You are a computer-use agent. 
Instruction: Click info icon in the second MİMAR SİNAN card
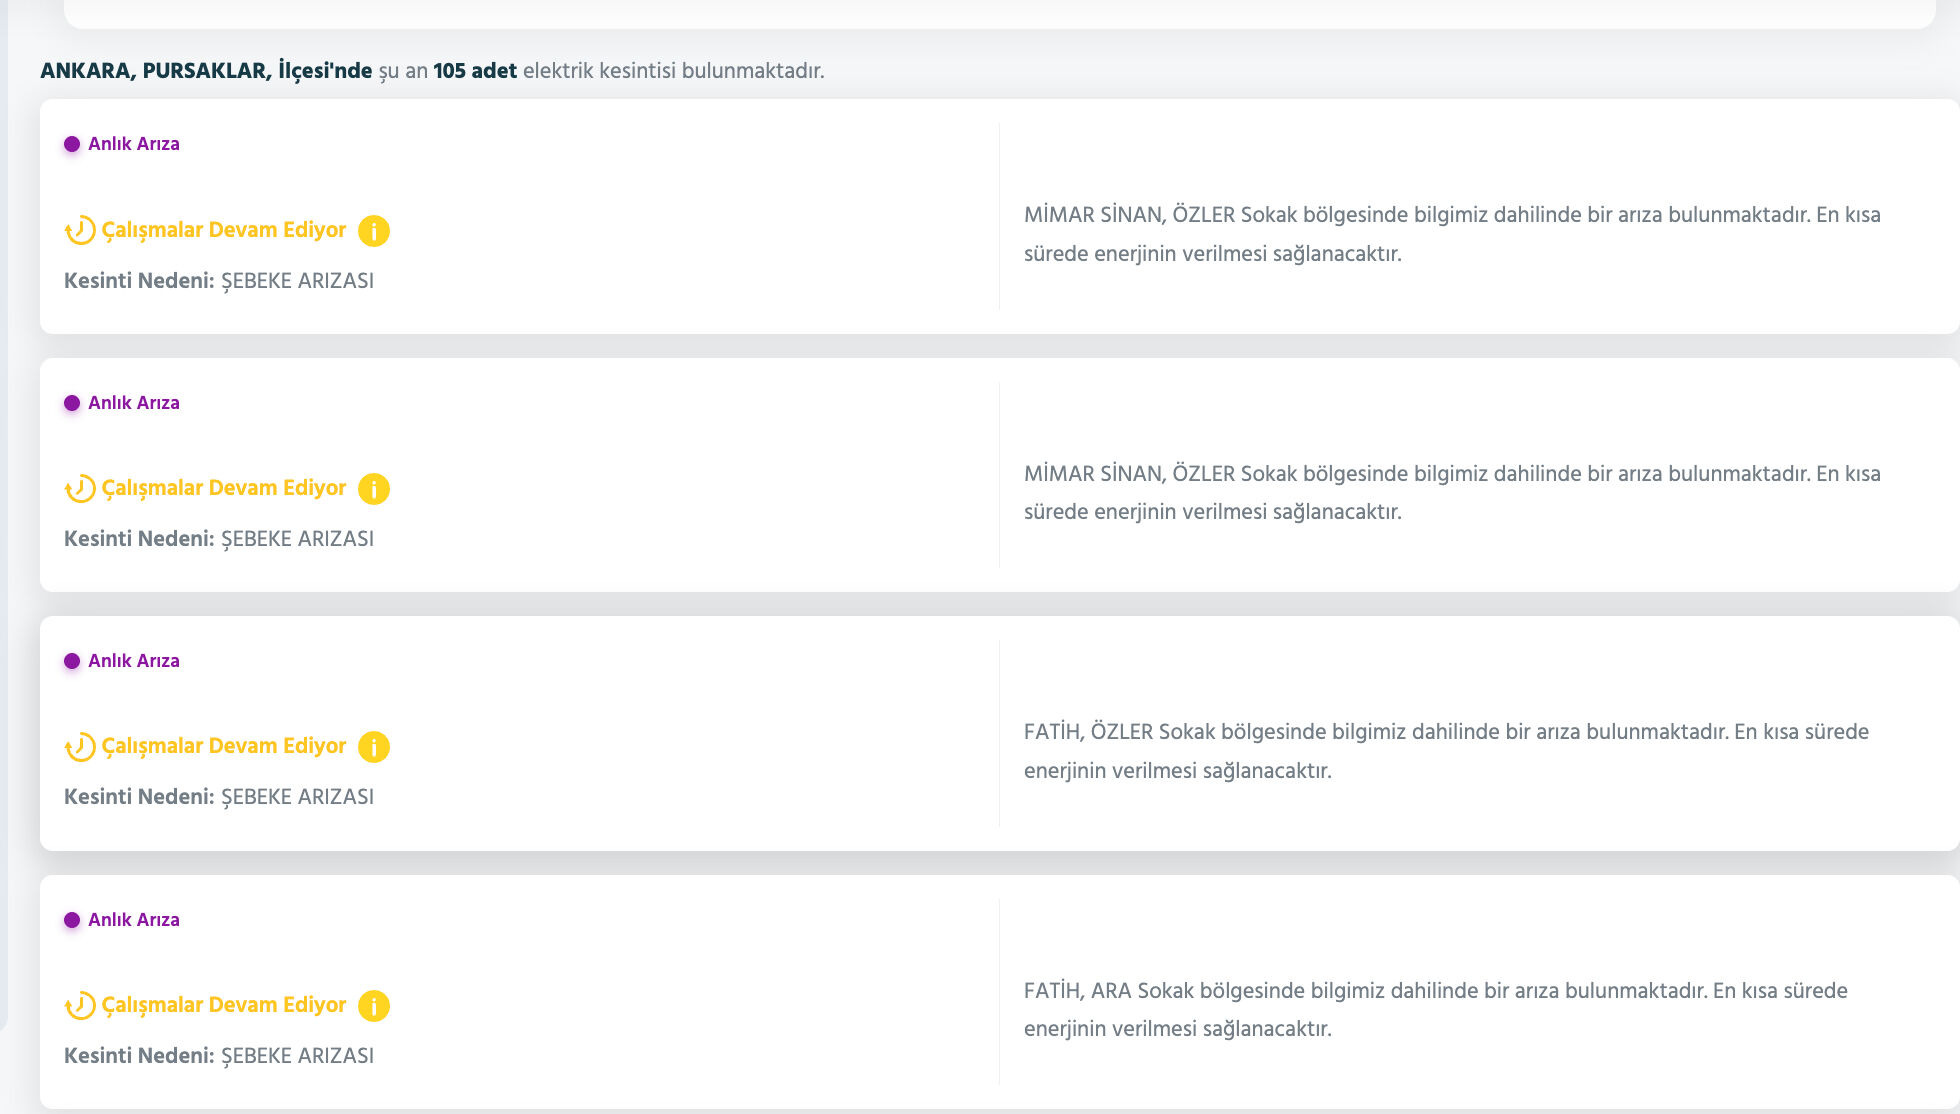(x=374, y=489)
